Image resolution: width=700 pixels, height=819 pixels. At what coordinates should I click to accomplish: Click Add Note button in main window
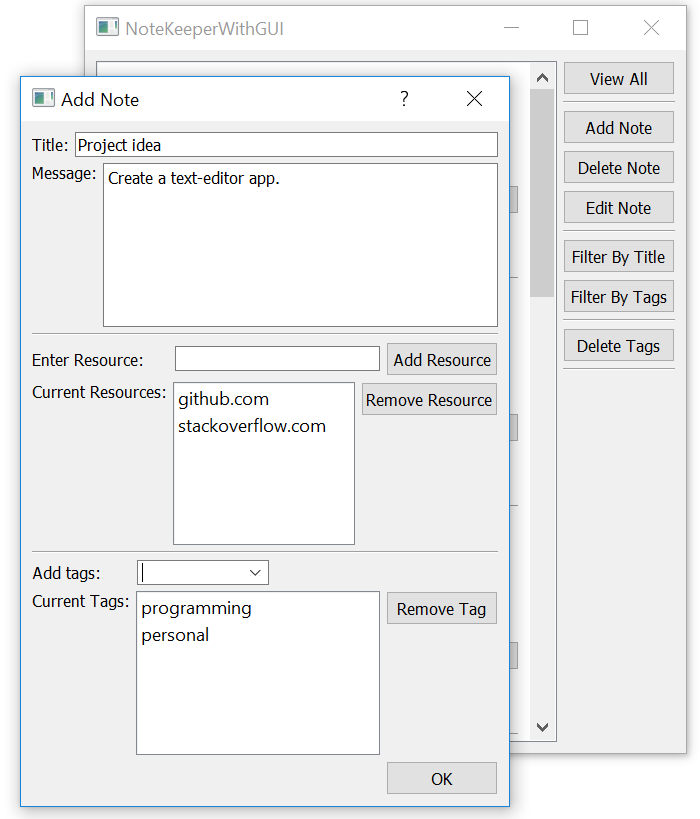pos(619,127)
